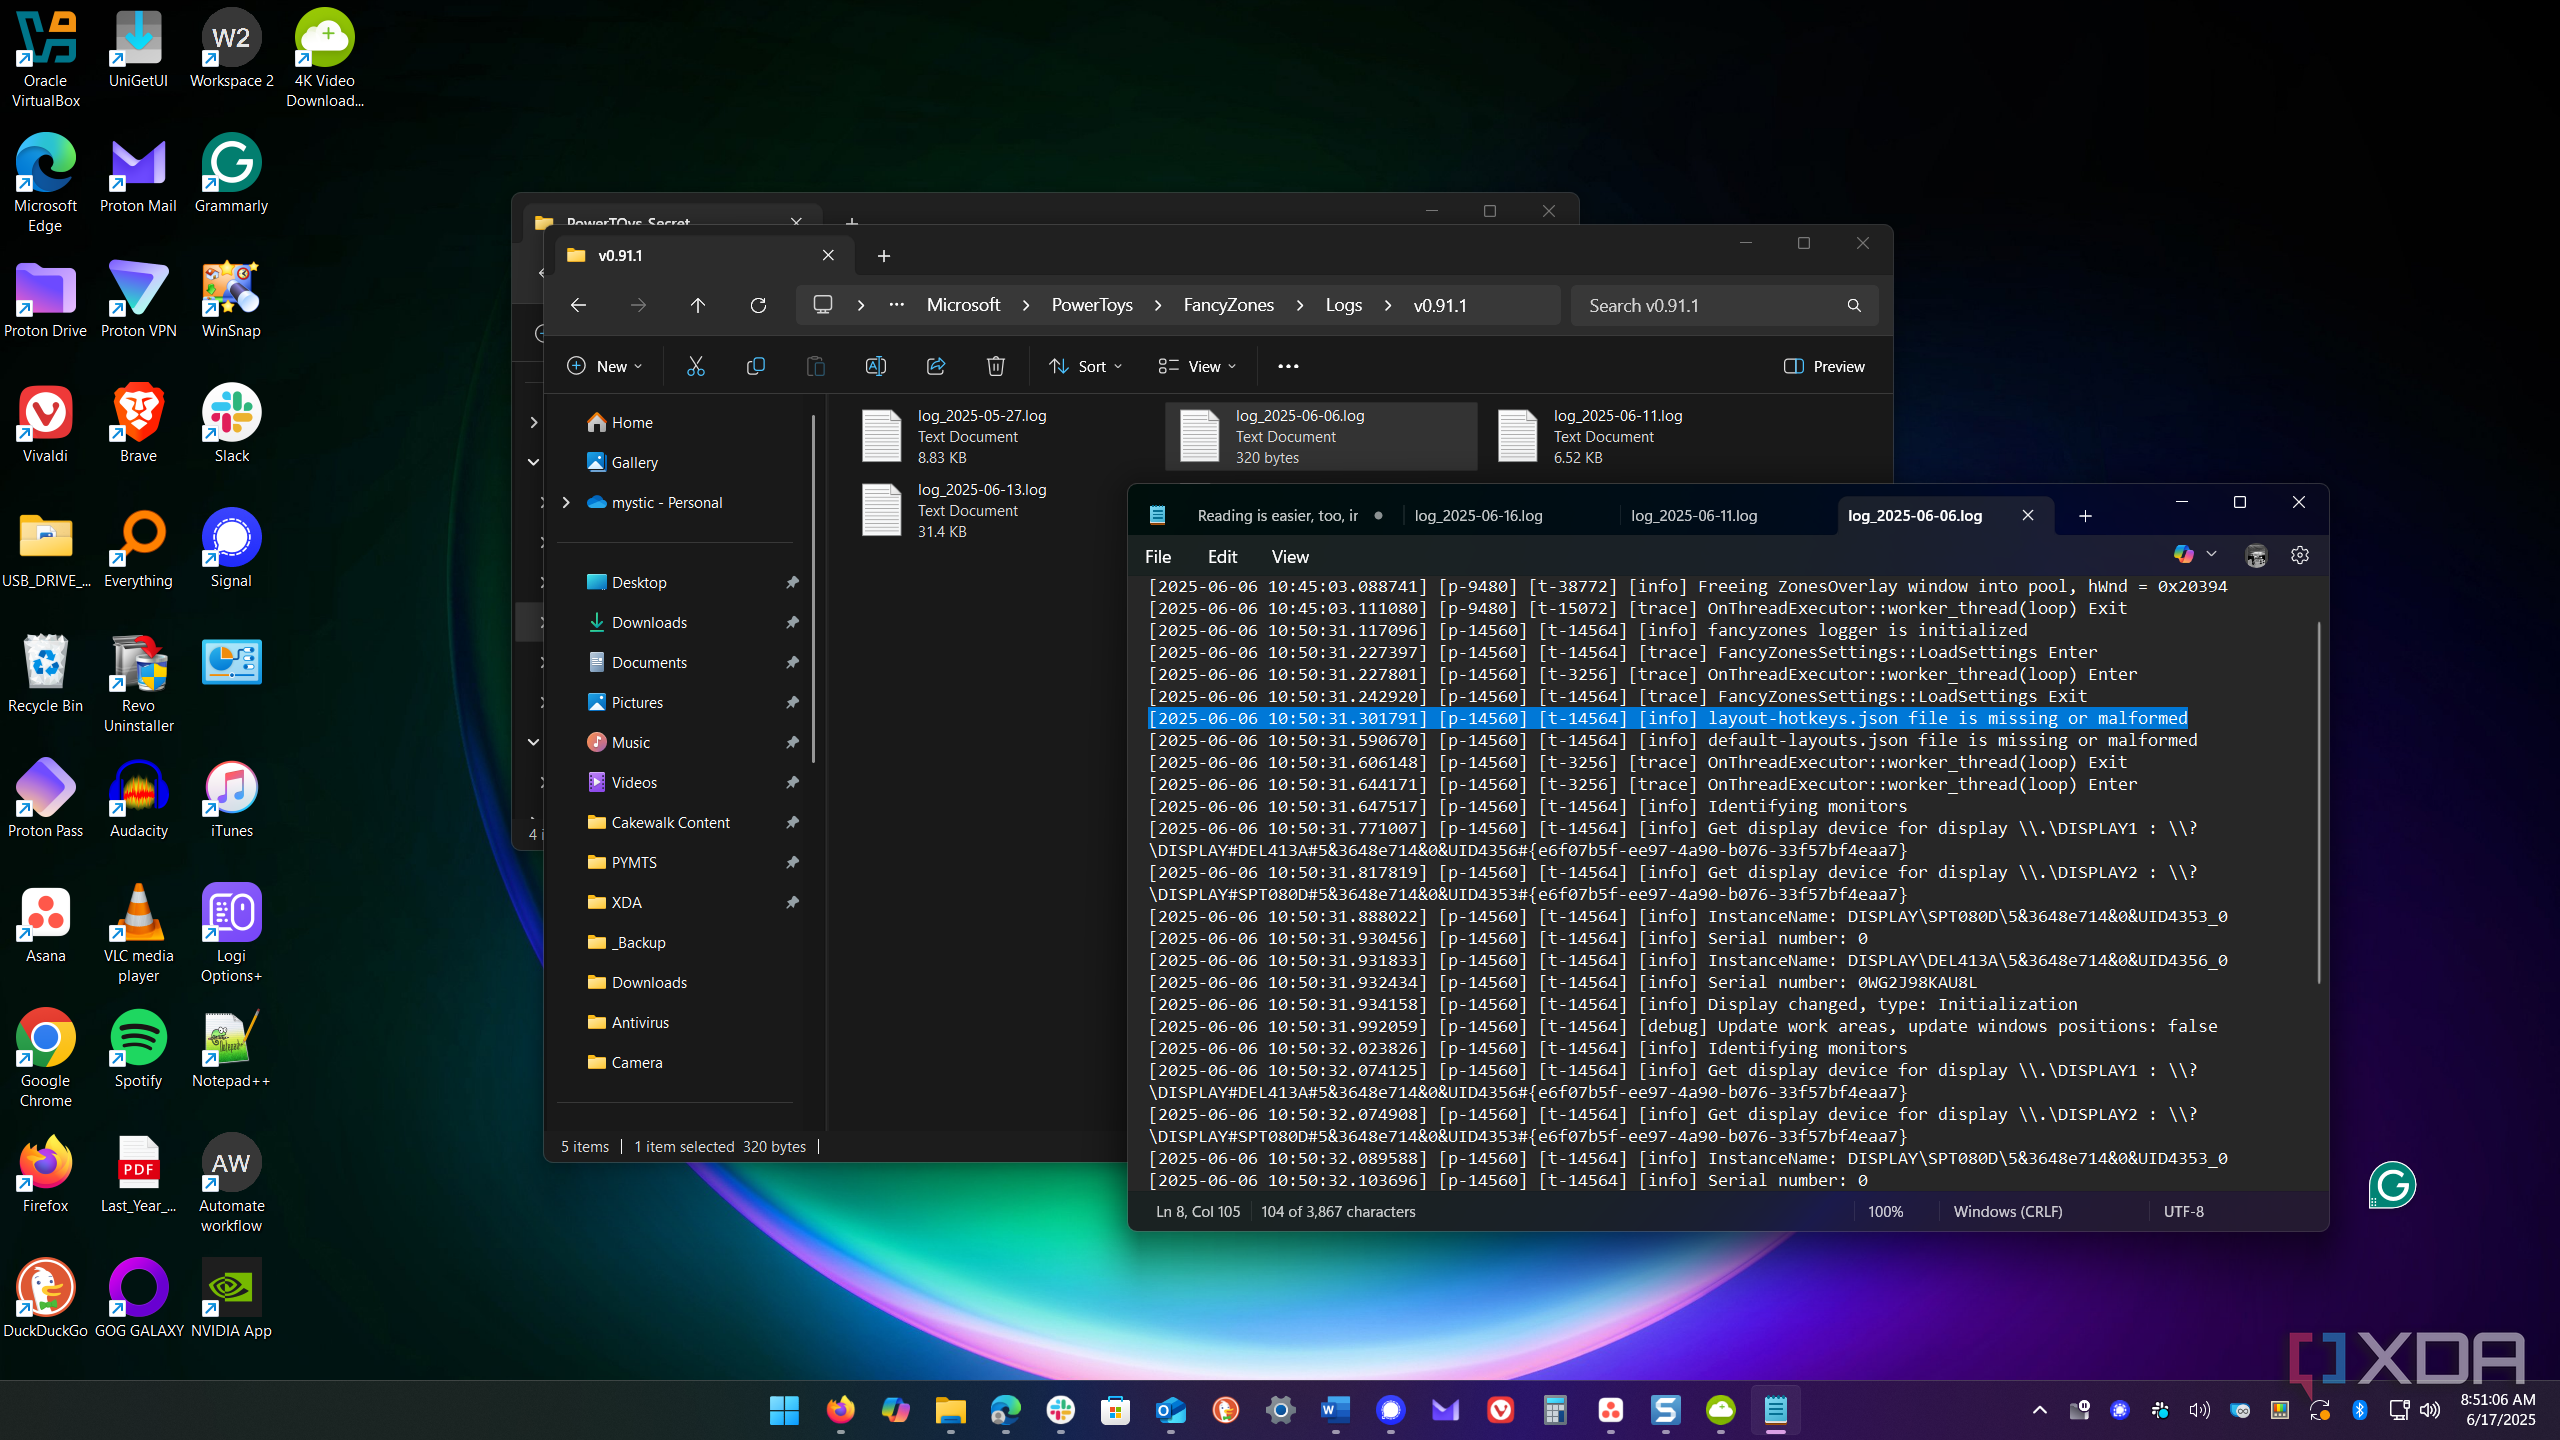Refresh the v0.91.1 folder view
Screen dimensions: 2560x1440
tap(758, 305)
